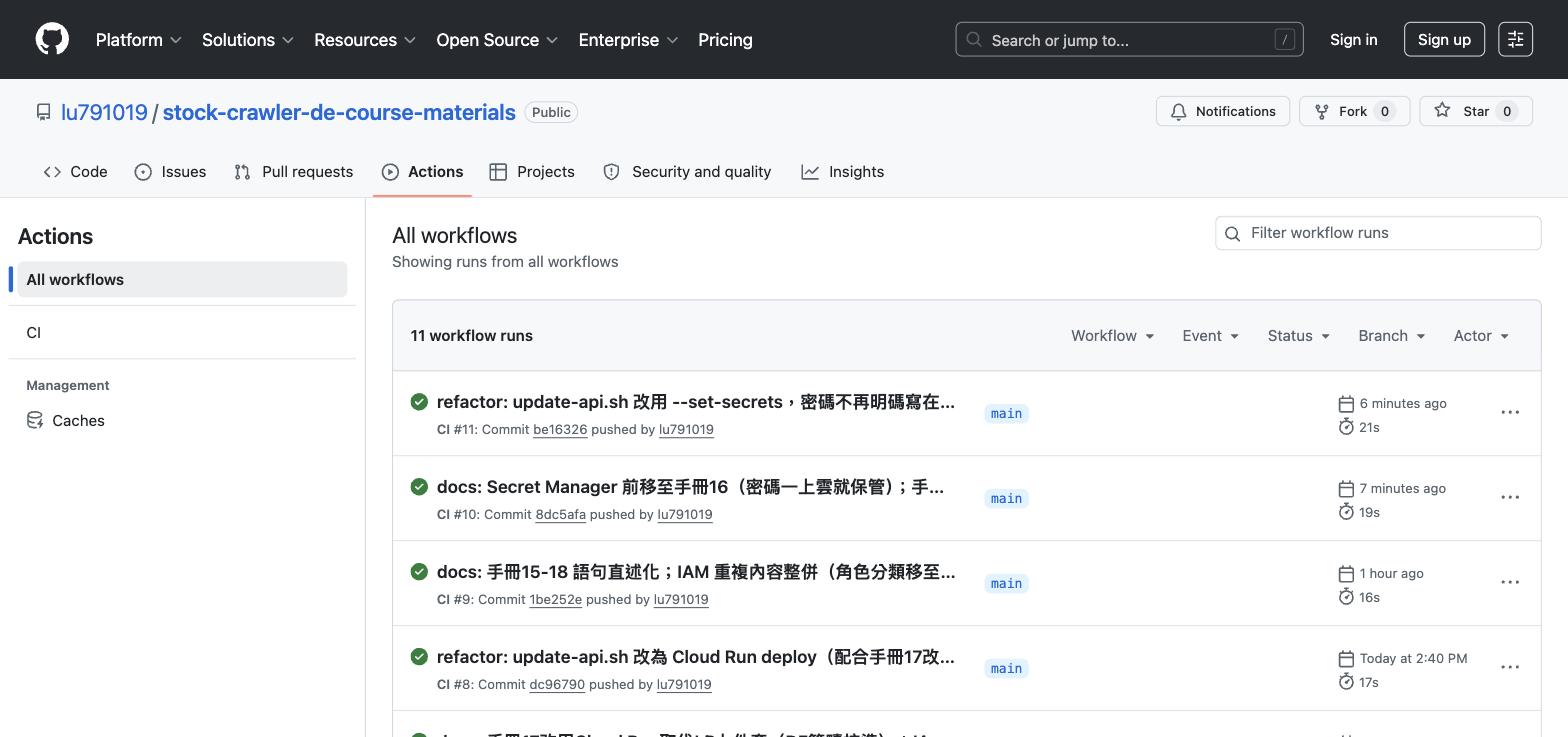Select All workflows in sidebar
The width and height of the screenshot is (1568, 737).
click(x=182, y=280)
